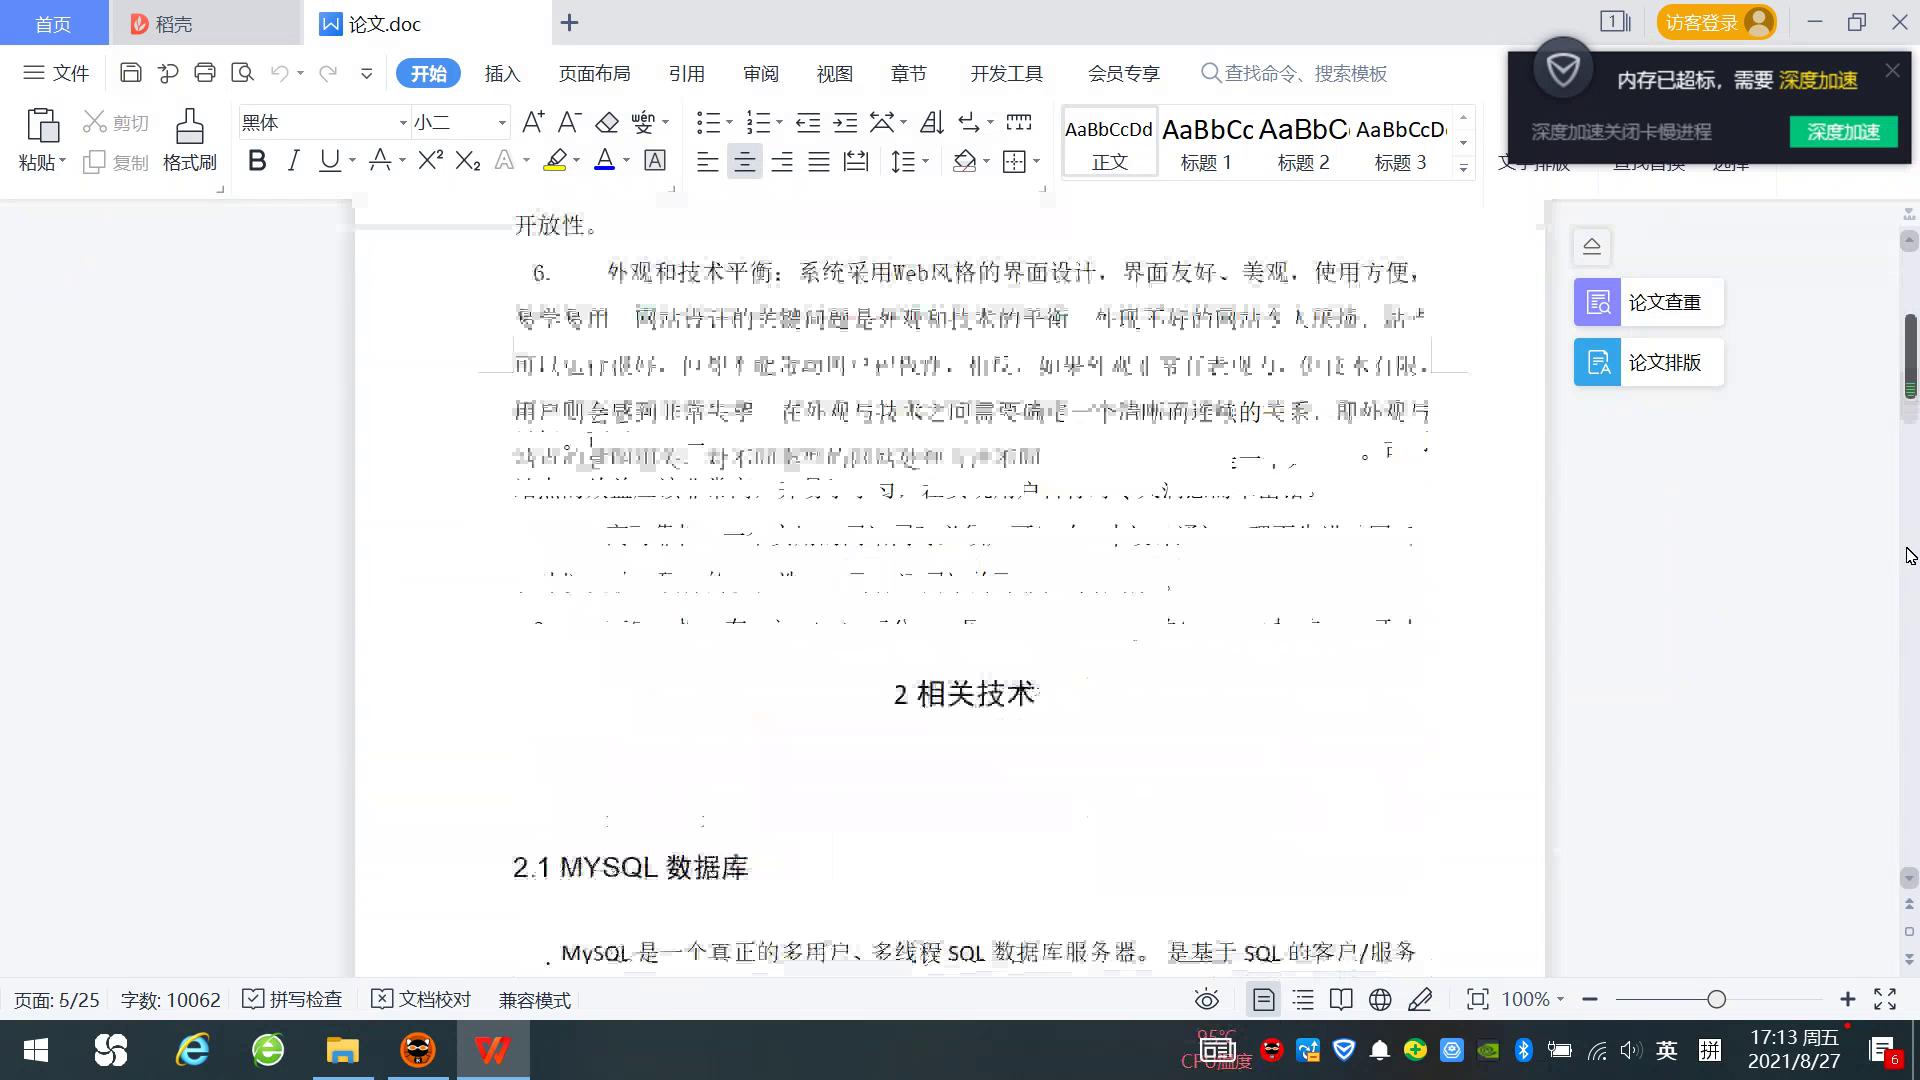Image resolution: width=1920 pixels, height=1080 pixels.
Task: Click the Bold formatting icon
Action: (257, 161)
